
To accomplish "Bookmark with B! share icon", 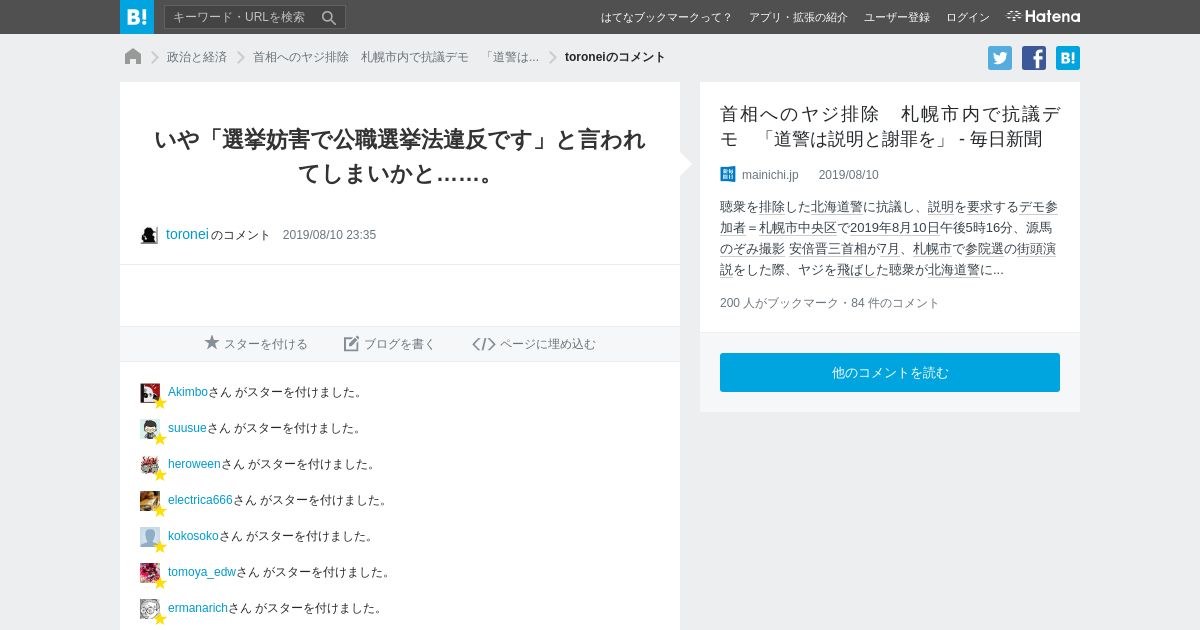I will tap(1068, 58).
